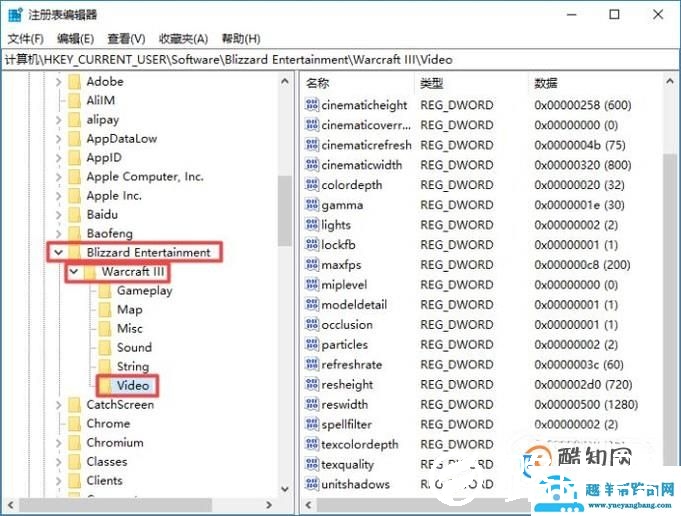Open the 编辑(E) menu
The height and width of the screenshot is (516, 681).
point(76,39)
